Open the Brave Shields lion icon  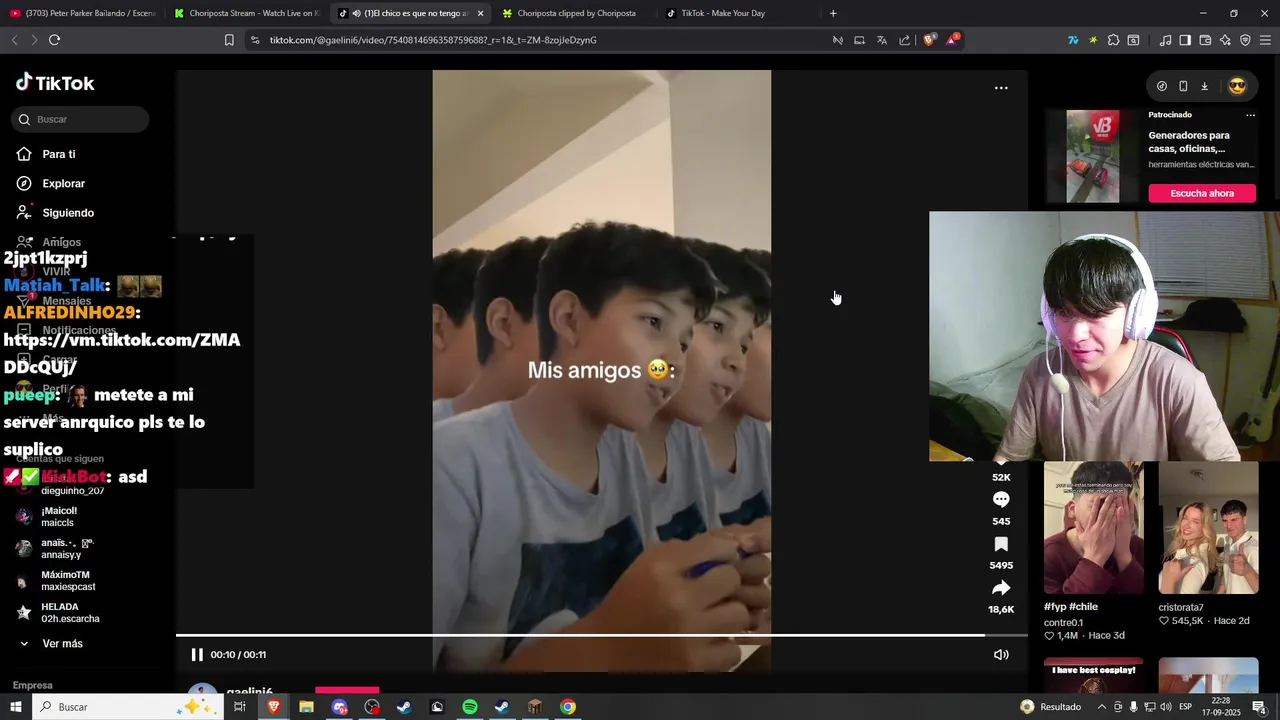(x=929, y=40)
